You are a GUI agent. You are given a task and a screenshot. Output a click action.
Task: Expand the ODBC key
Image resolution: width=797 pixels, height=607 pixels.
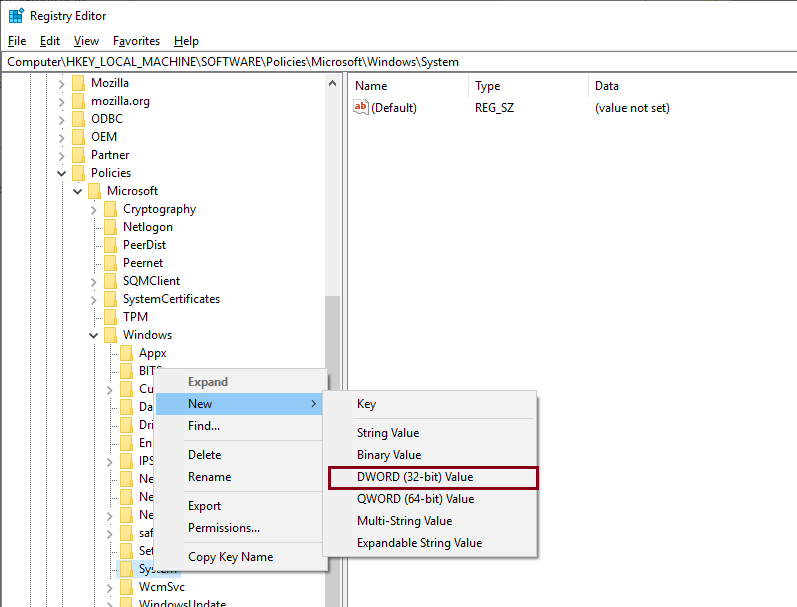pyautogui.click(x=62, y=119)
